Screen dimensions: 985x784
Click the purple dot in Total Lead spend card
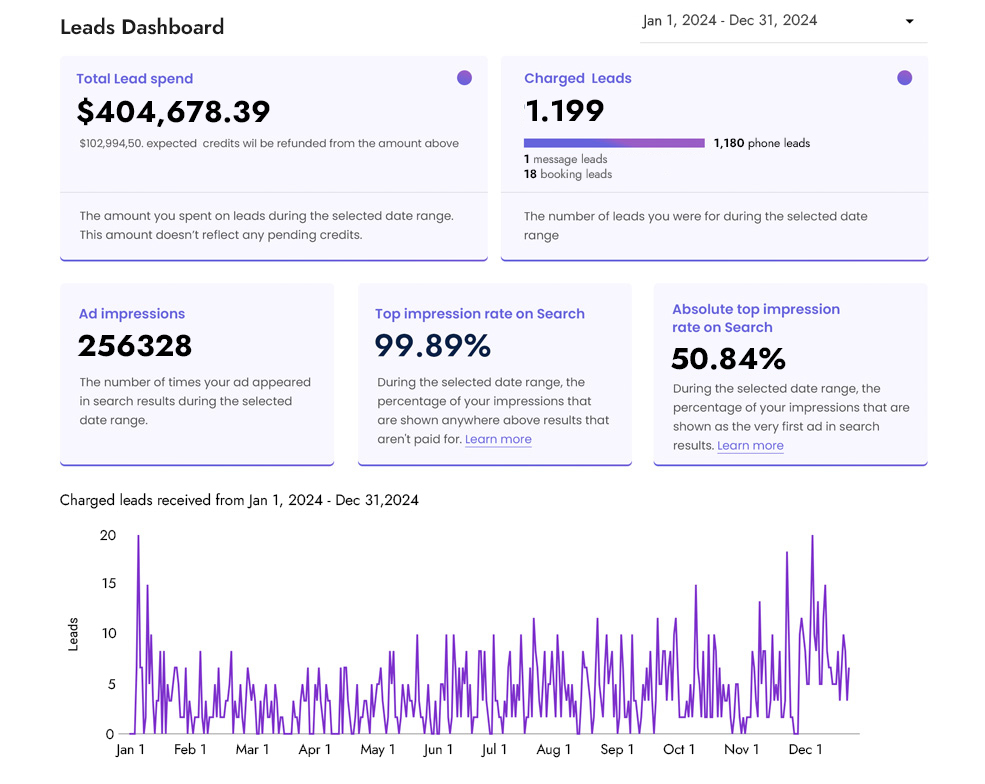[464, 78]
